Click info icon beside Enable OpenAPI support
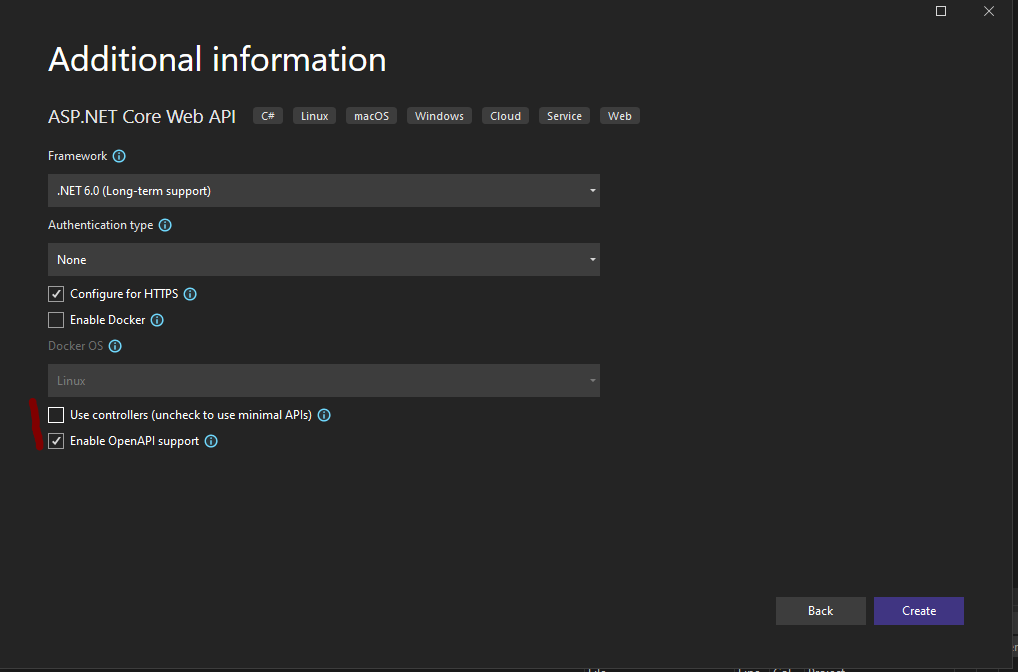This screenshot has width=1018, height=672. coord(211,441)
